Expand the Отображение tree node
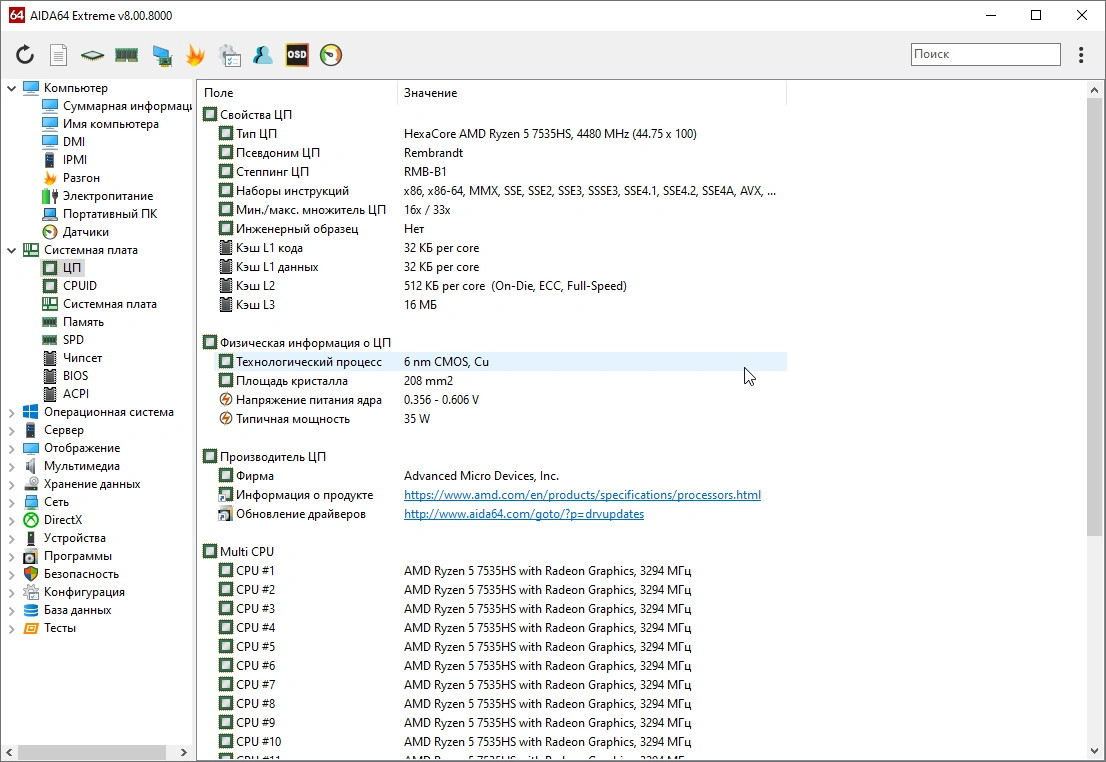The image size is (1106, 762). 11,449
